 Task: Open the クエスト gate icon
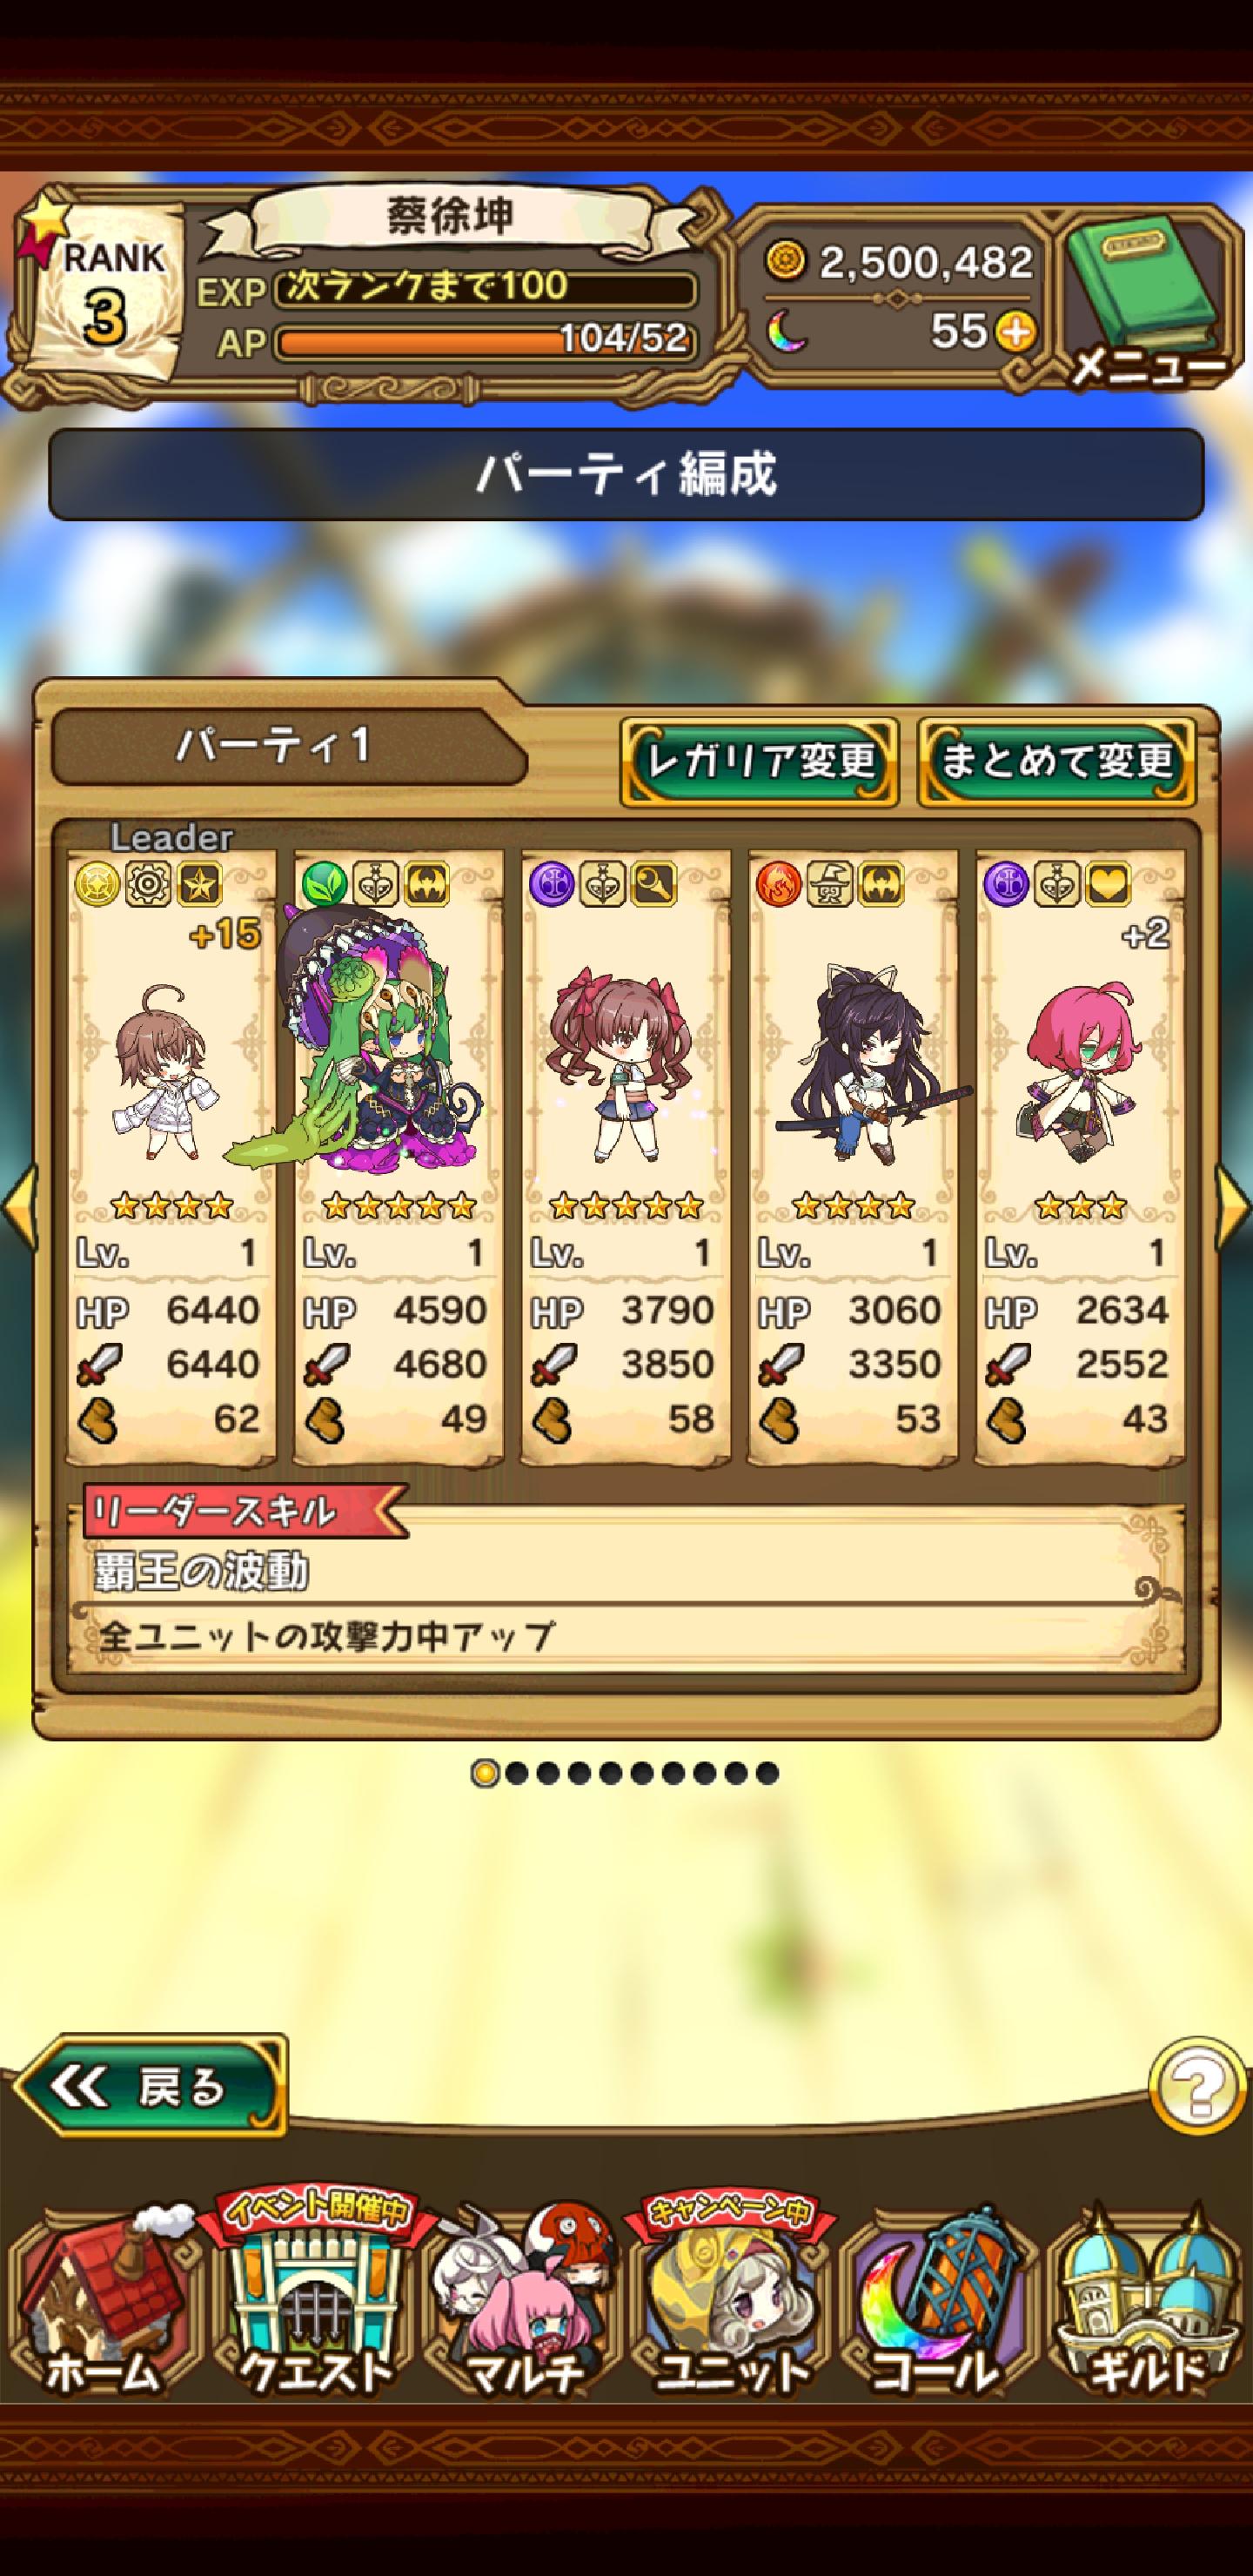point(314,2300)
